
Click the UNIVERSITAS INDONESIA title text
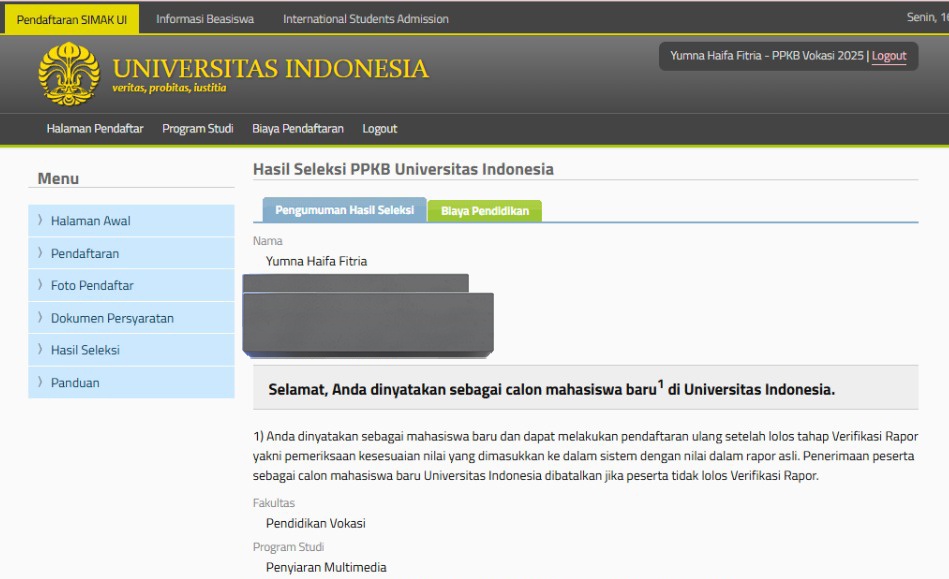[x=271, y=68]
